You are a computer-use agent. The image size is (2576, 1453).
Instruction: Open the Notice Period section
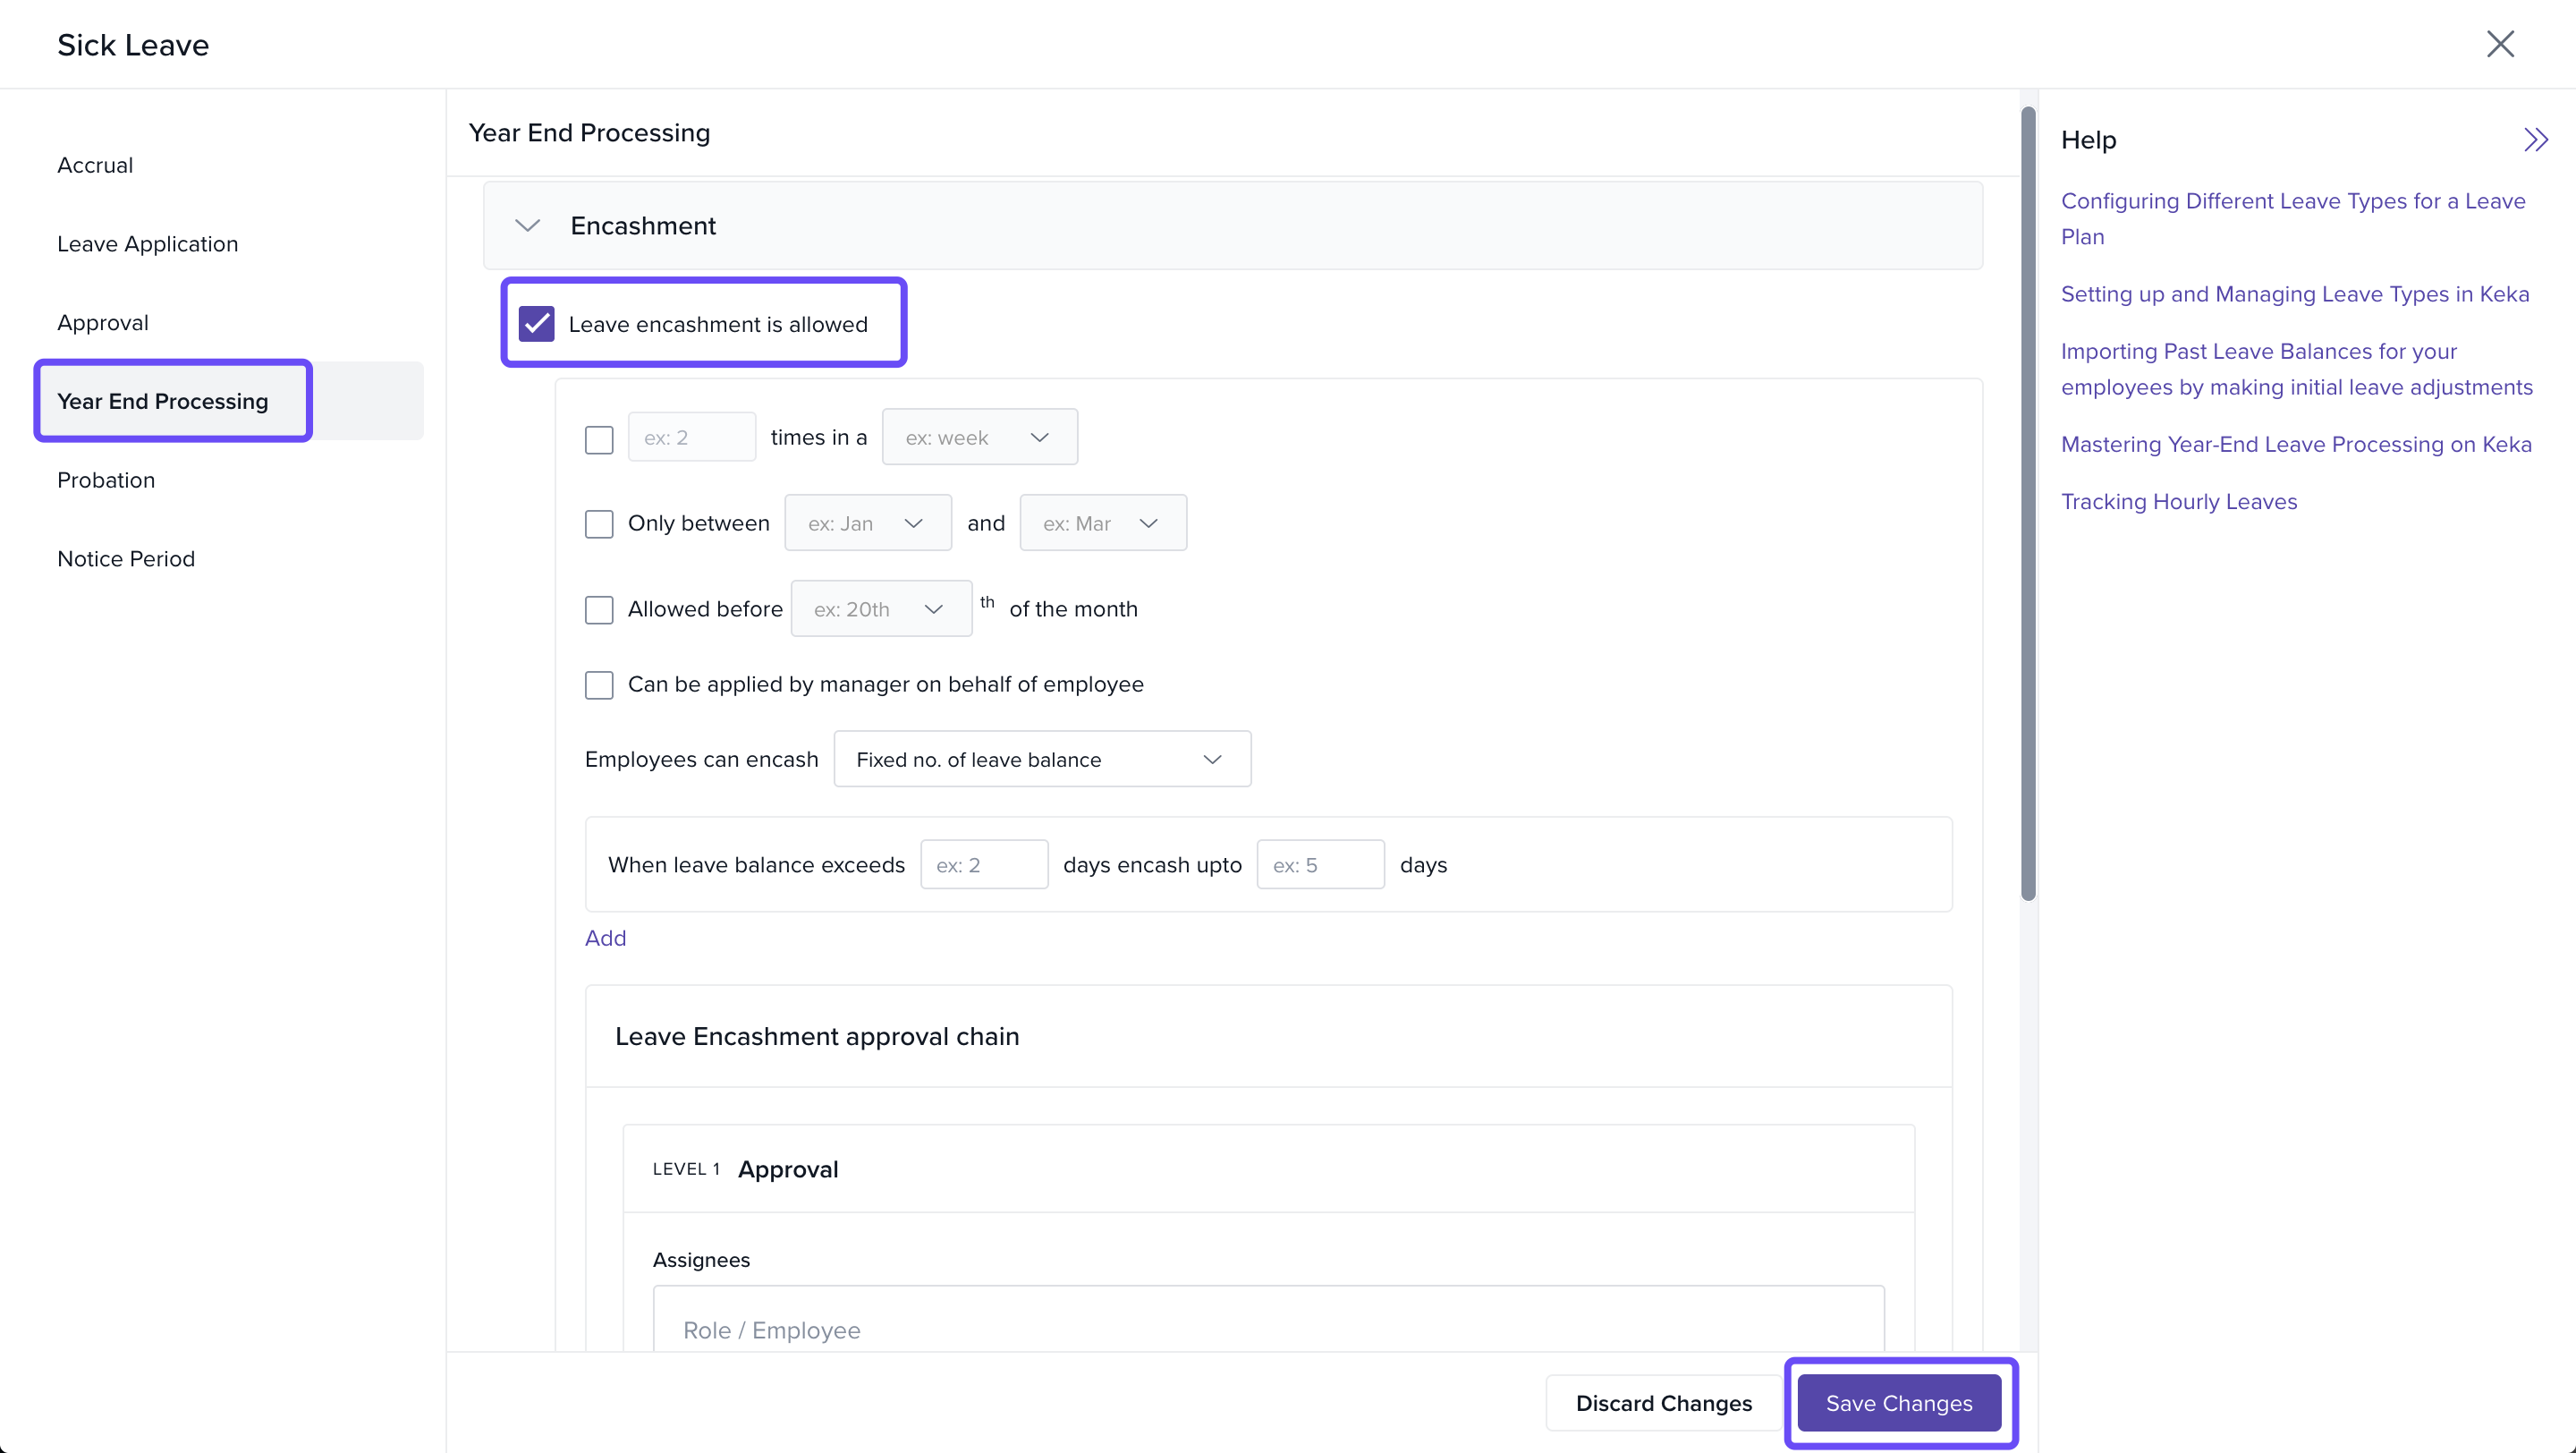126,559
